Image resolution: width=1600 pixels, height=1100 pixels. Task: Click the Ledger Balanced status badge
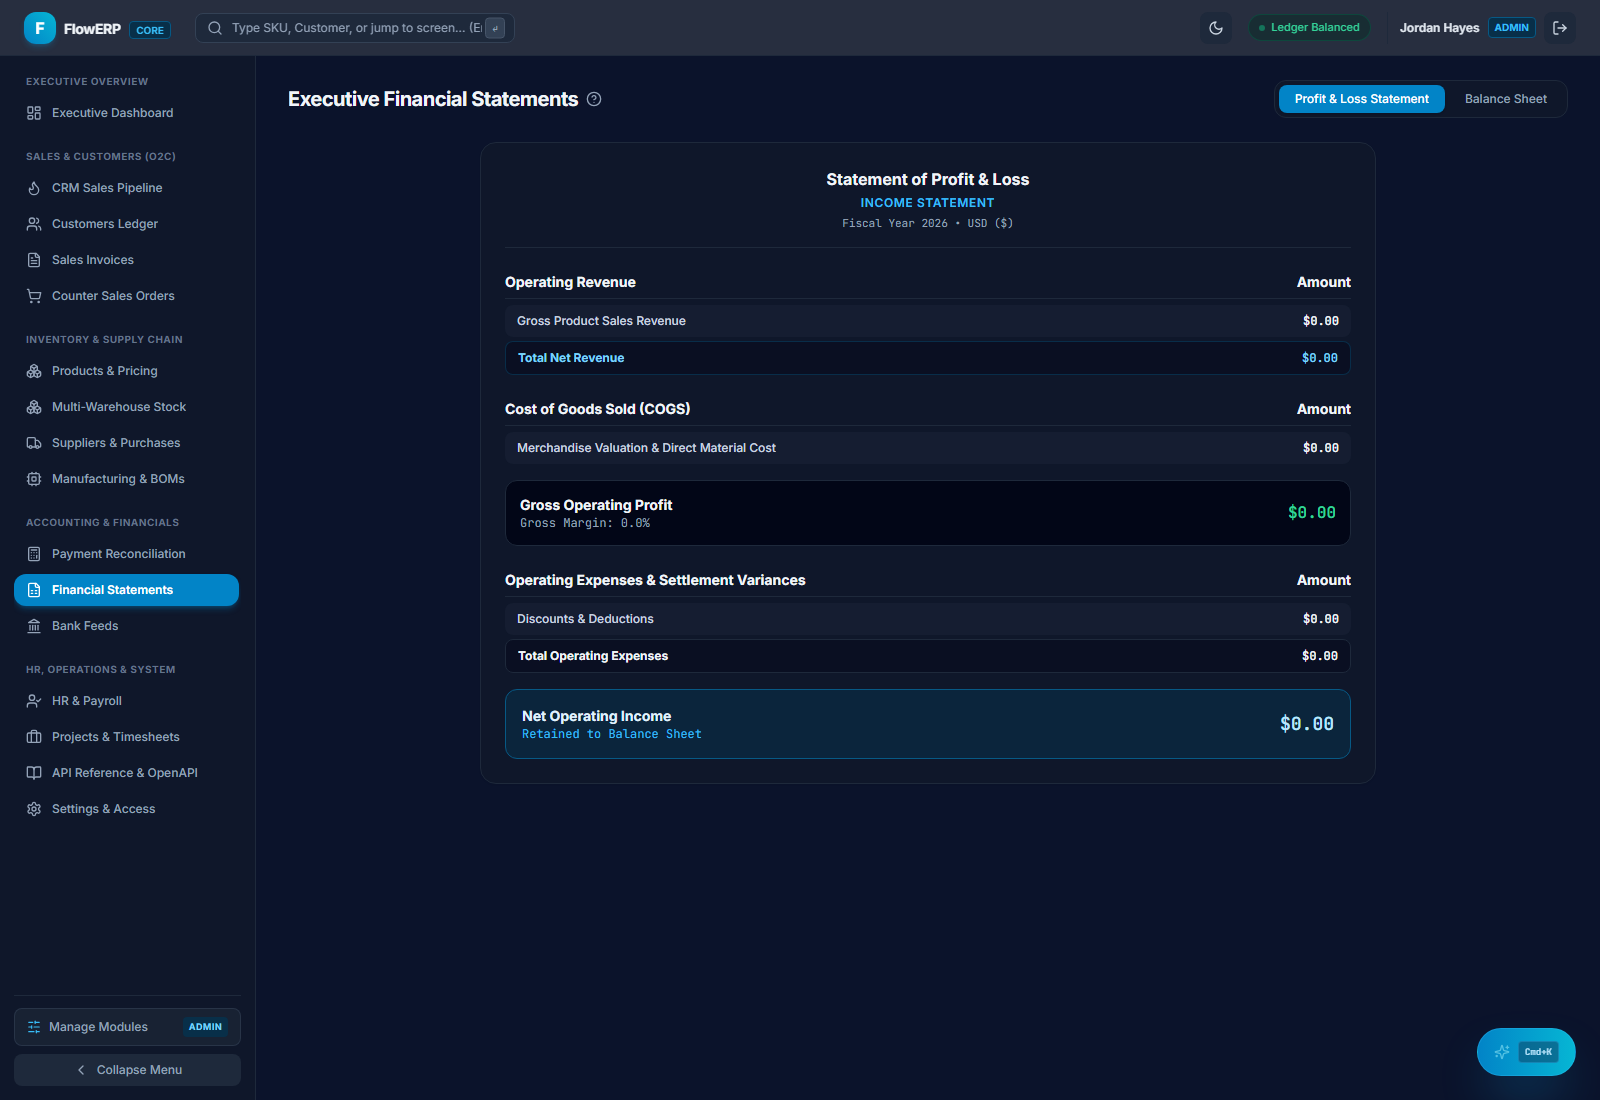pyautogui.click(x=1309, y=28)
